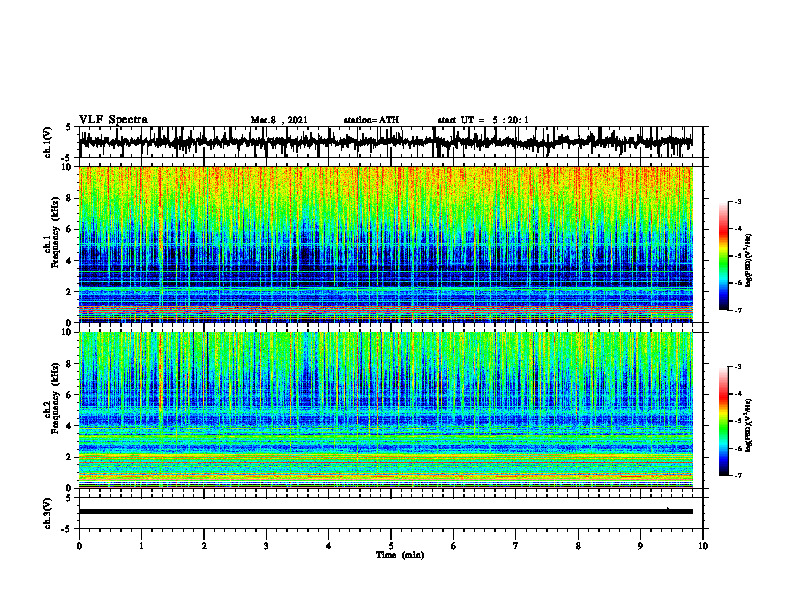The height and width of the screenshot is (612, 792).
Task: Click time axis tick label 0
Action: pos(79,546)
